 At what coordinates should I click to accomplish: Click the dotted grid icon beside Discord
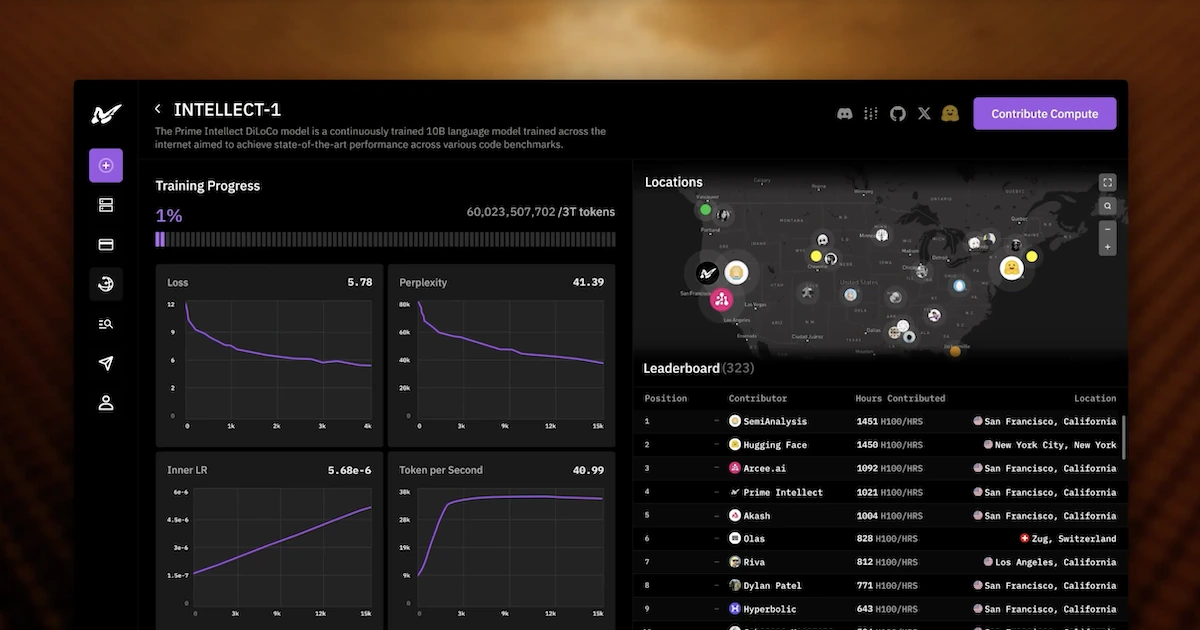(871, 114)
